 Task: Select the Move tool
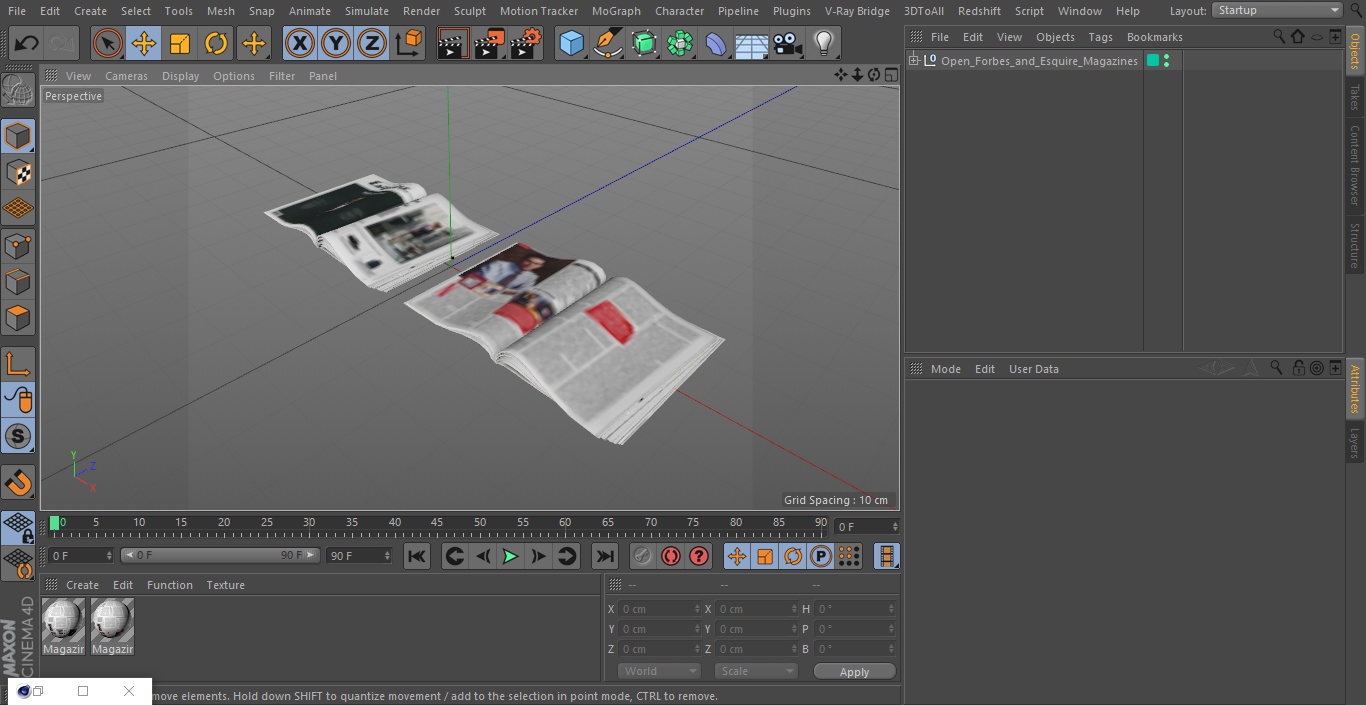pos(144,43)
